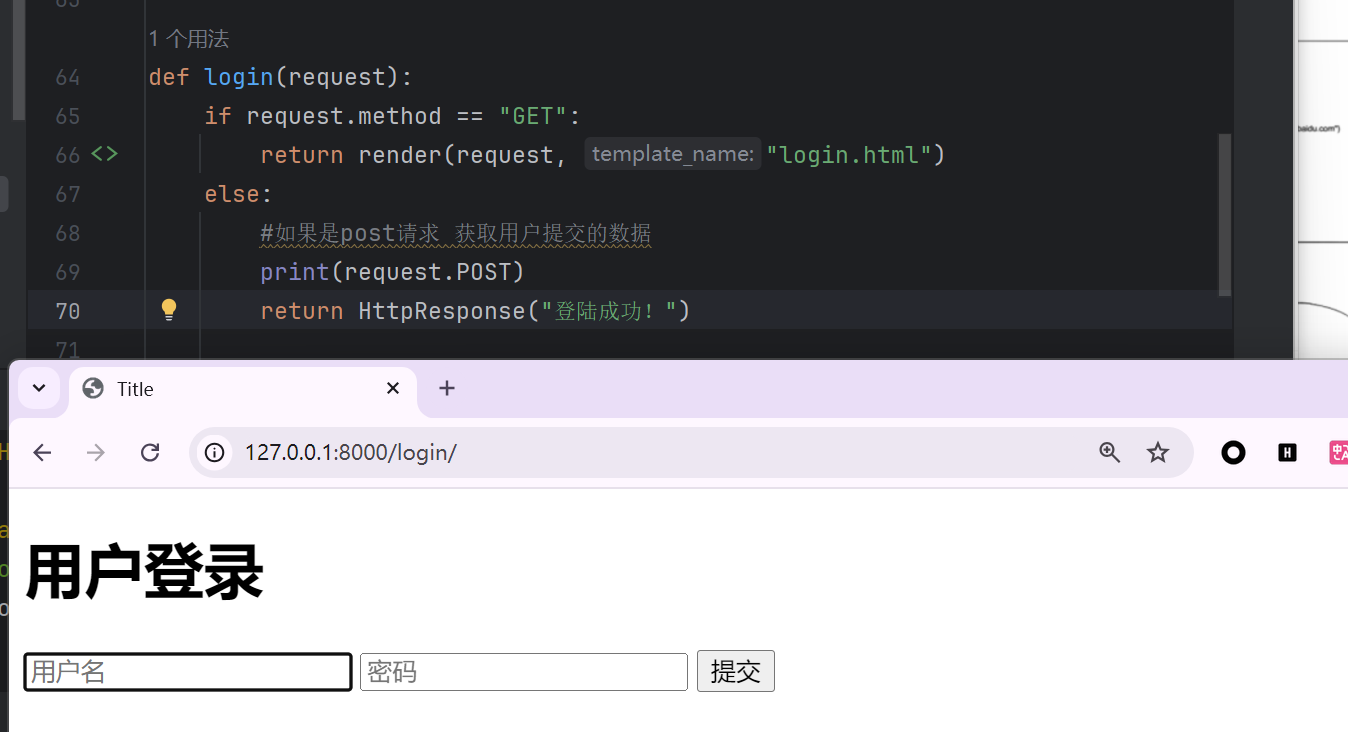Click the zoom magnifier icon in address bar

click(1109, 453)
